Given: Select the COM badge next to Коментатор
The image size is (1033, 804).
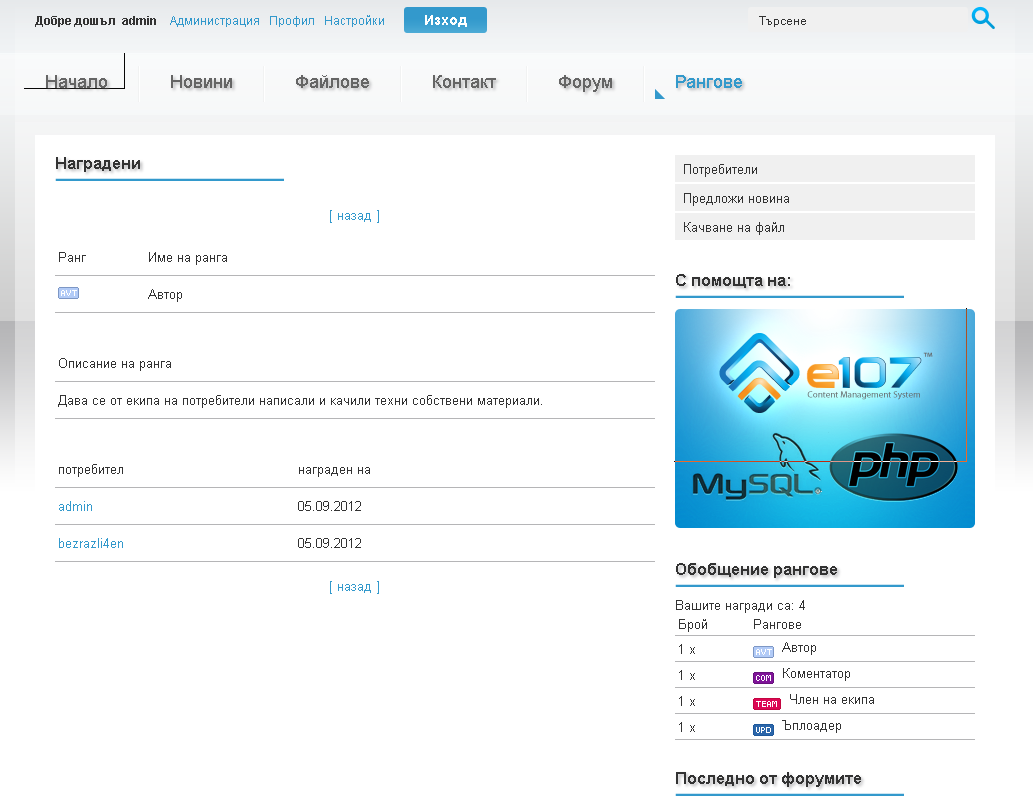Looking at the screenshot, I should [764, 677].
